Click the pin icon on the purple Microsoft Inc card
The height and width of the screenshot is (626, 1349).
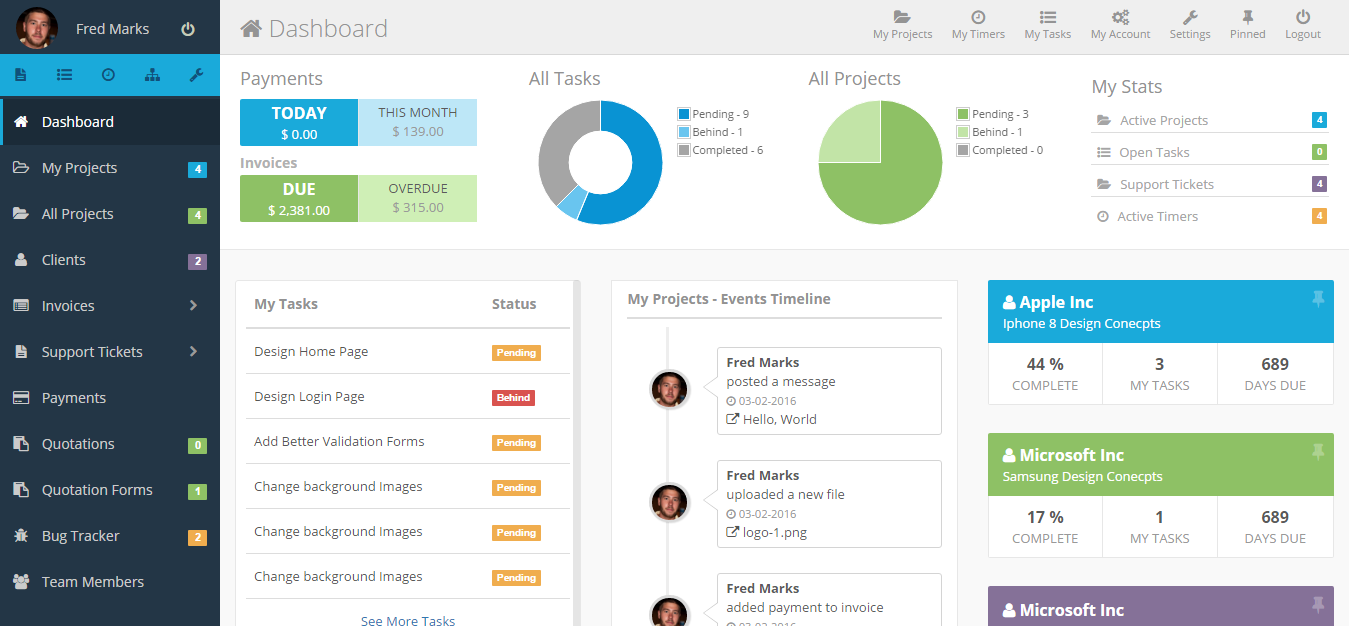pyautogui.click(x=1317, y=605)
